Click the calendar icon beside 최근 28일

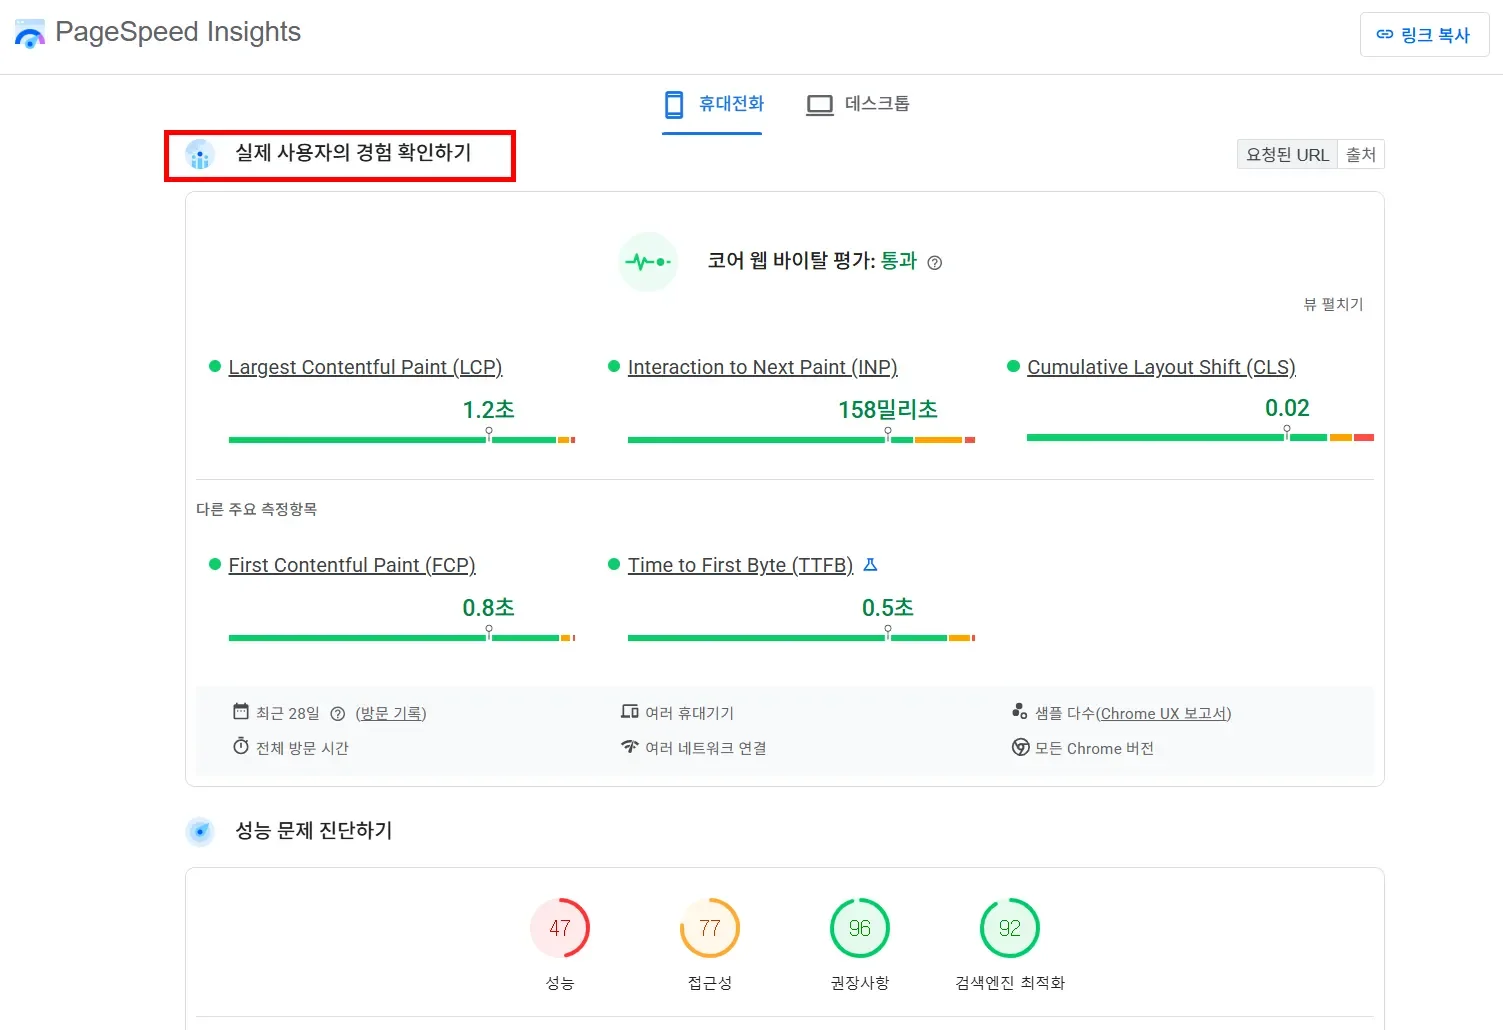pos(240,711)
